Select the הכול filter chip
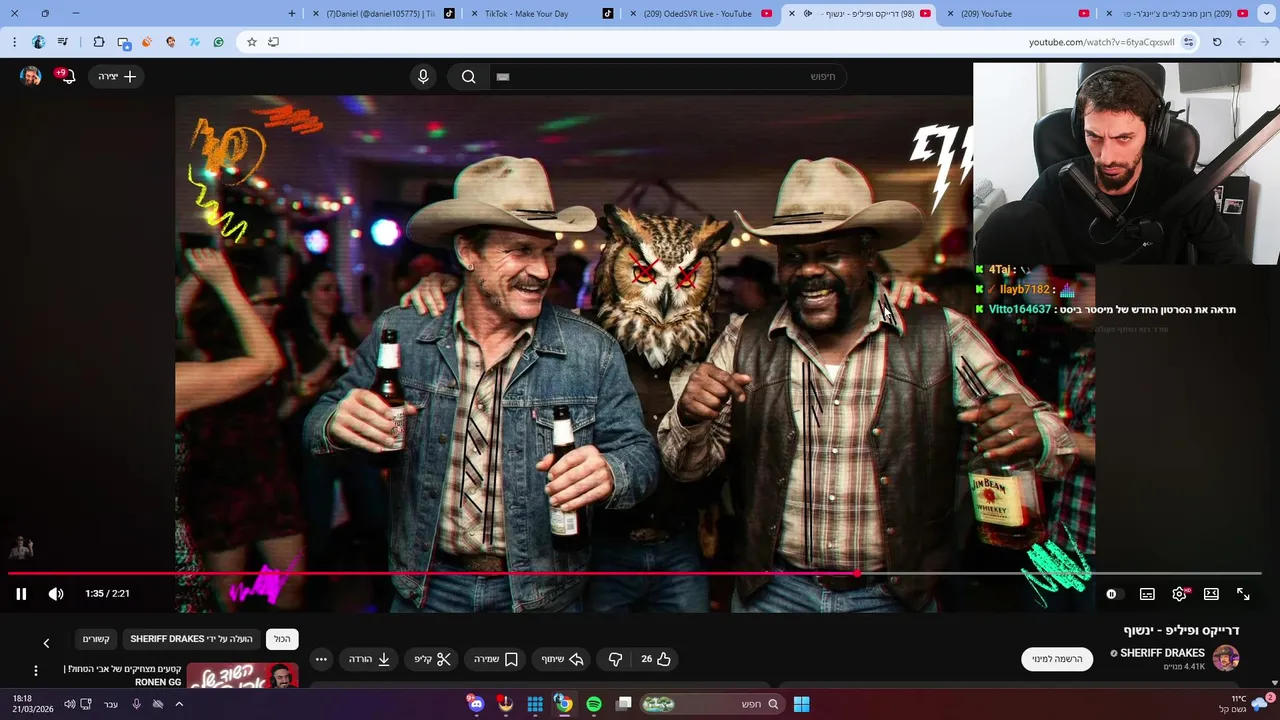This screenshot has height=720, width=1280. [283, 639]
